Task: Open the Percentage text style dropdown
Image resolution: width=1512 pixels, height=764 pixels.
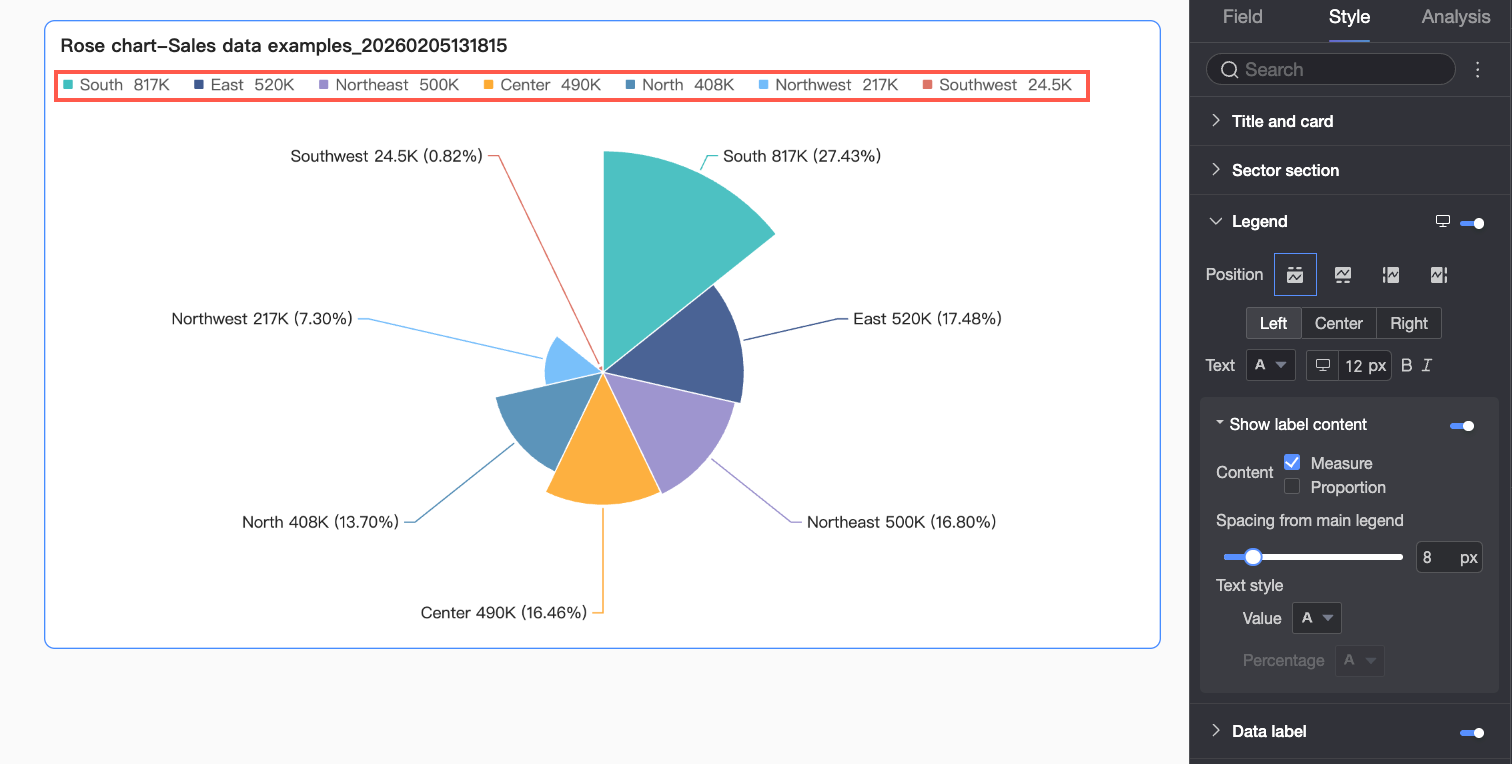Action: (x=1360, y=660)
